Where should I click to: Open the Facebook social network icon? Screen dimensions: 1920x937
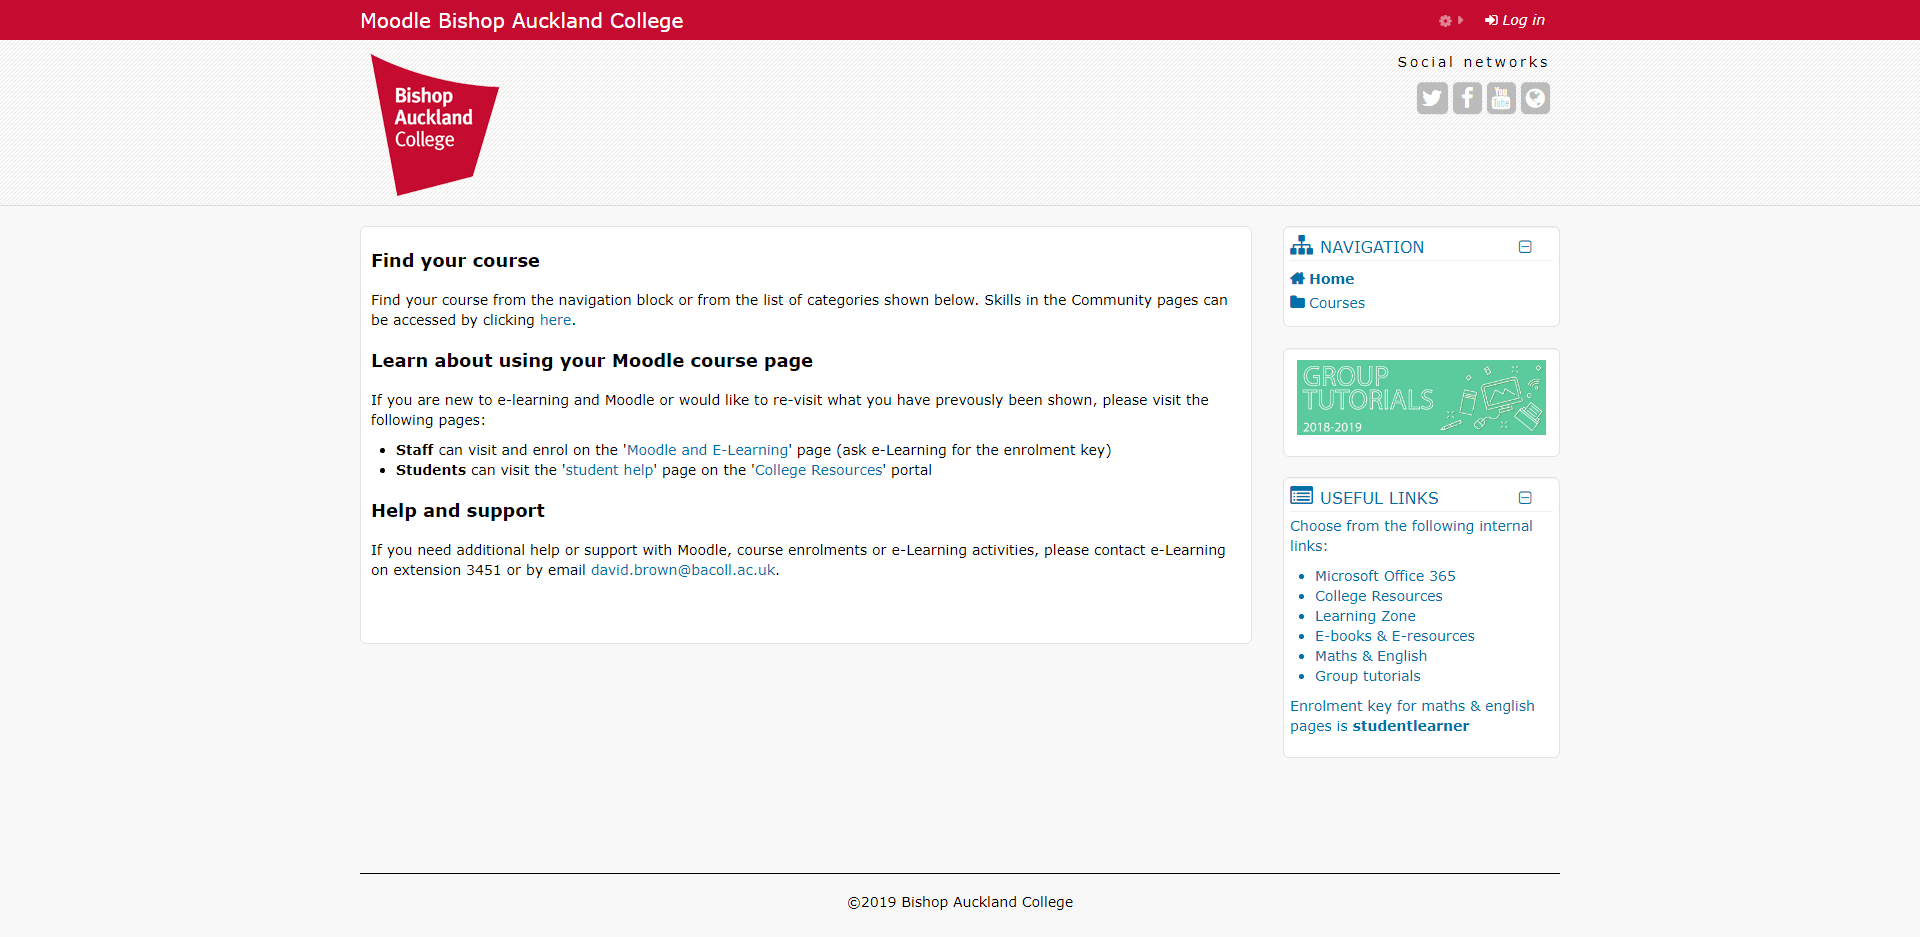pyautogui.click(x=1467, y=98)
